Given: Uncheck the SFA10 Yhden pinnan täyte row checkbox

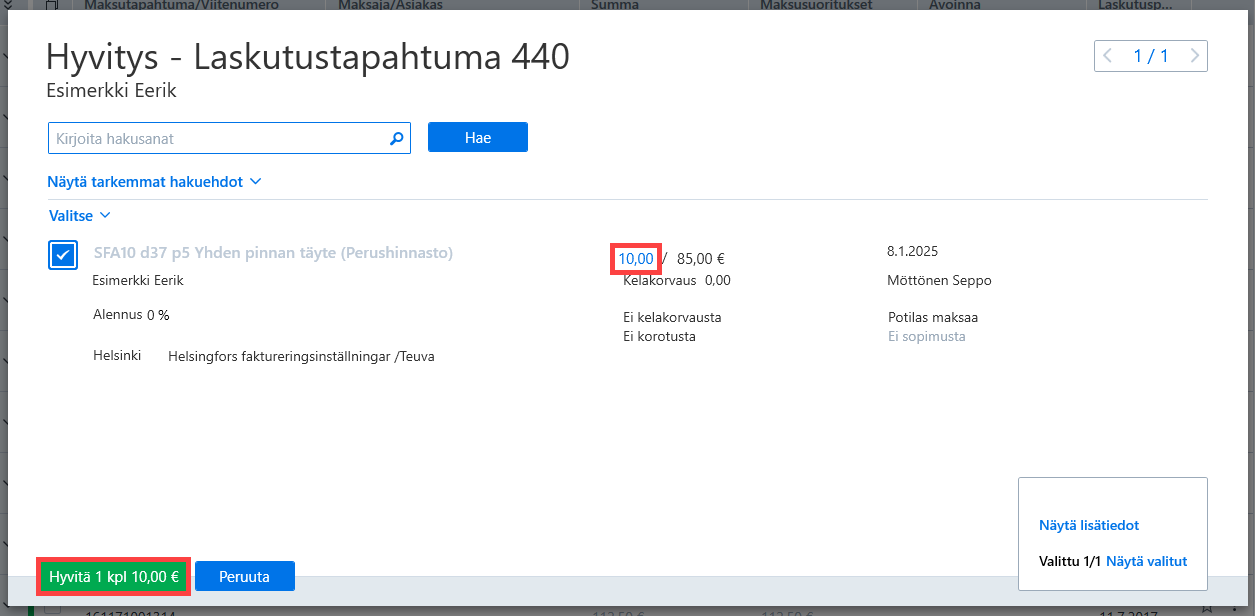Looking at the screenshot, I should click(x=63, y=255).
